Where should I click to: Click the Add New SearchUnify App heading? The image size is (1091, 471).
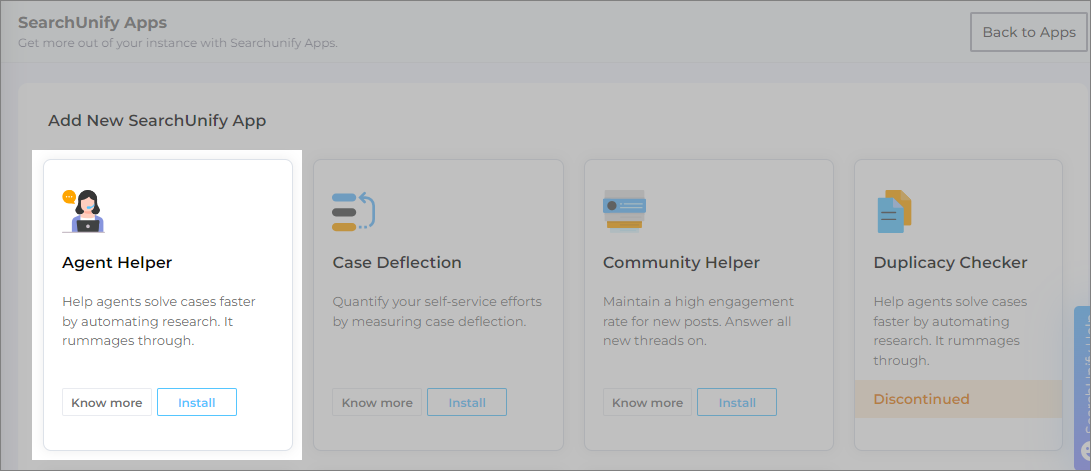pos(157,120)
